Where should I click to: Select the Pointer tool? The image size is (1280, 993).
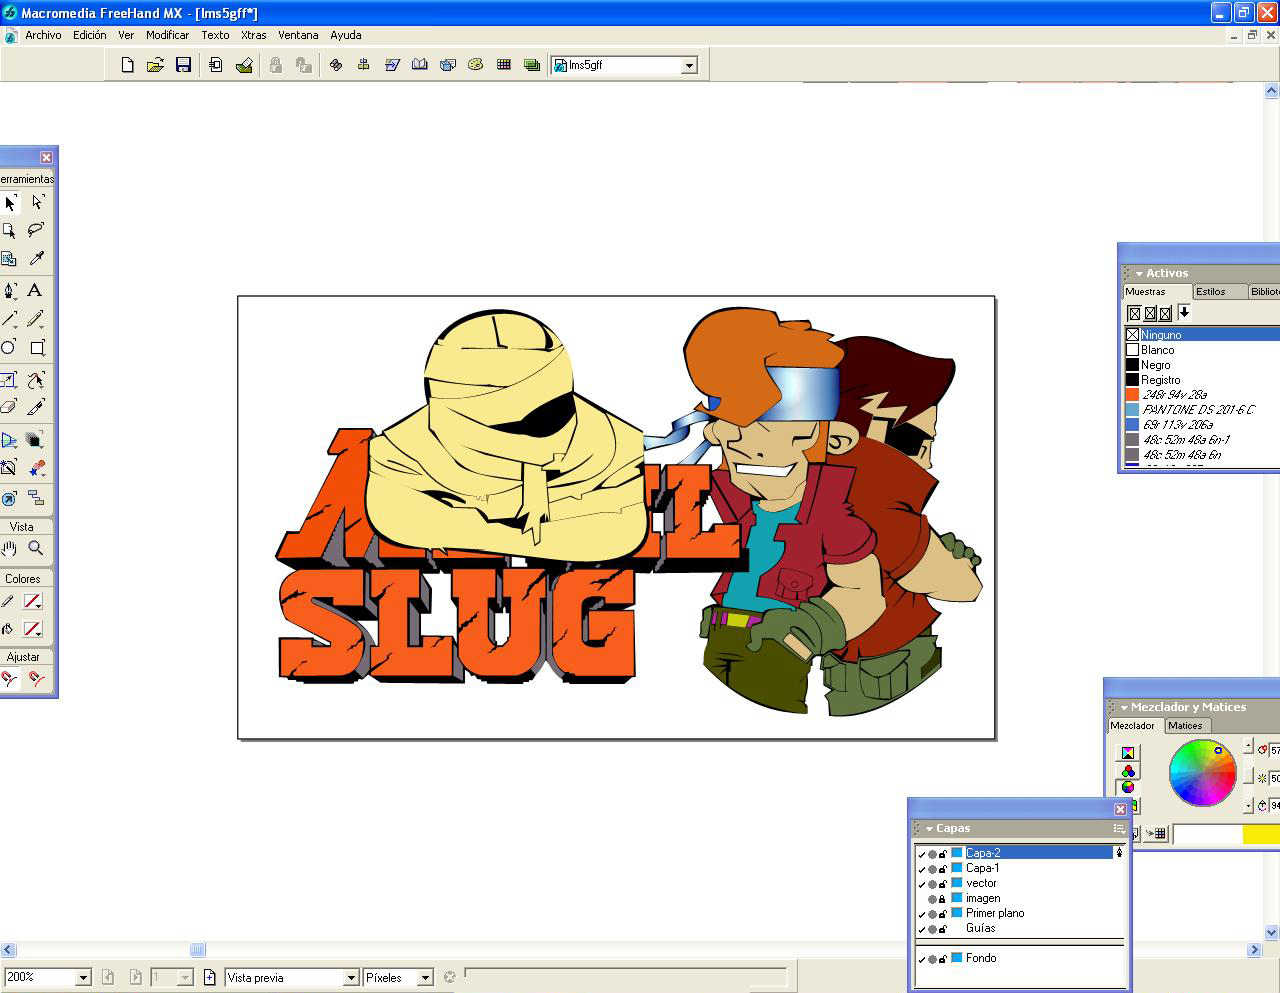[x=9, y=203]
